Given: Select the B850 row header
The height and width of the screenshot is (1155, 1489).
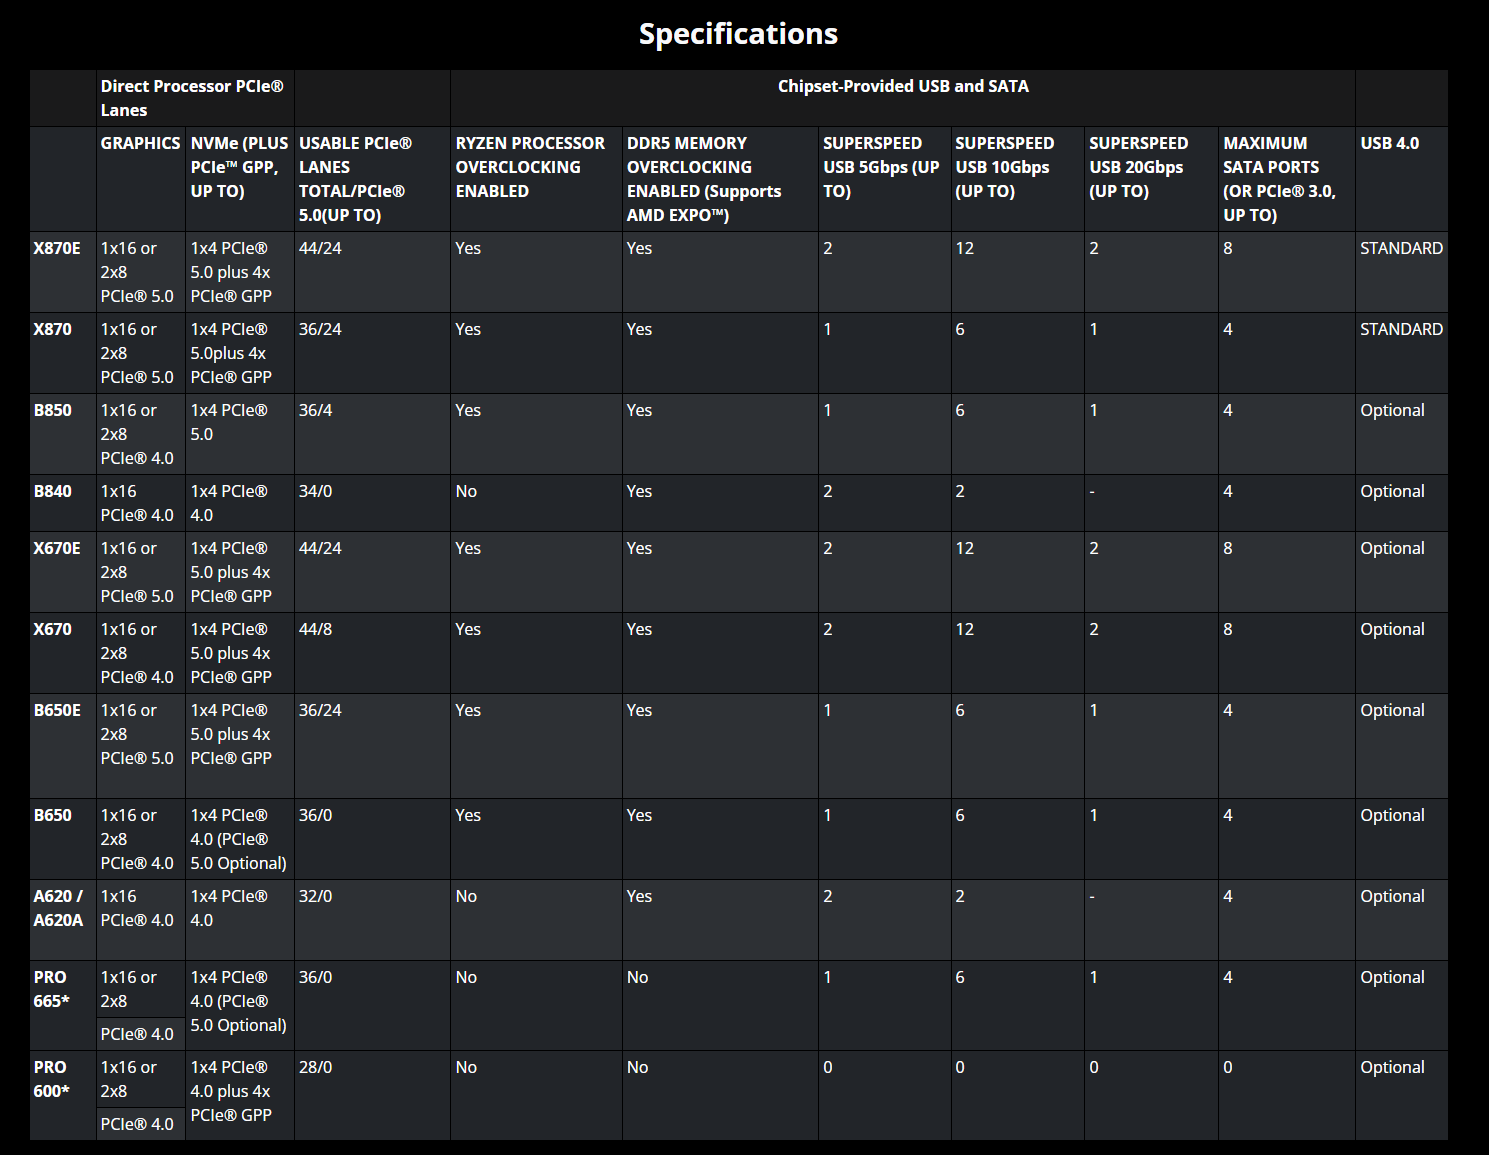Looking at the screenshot, I should (x=53, y=410).
